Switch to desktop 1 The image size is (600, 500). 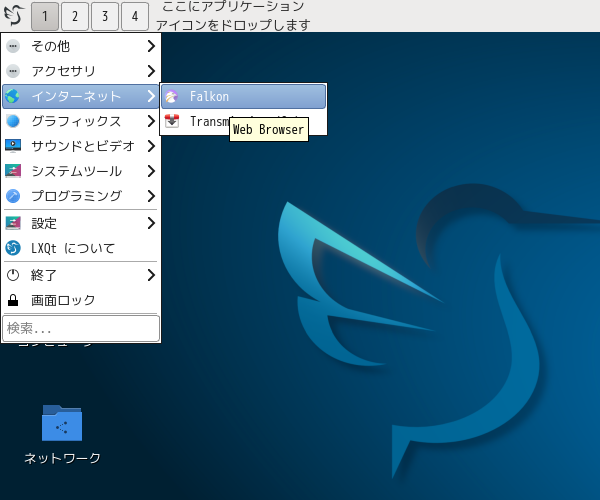(x=45, y=16)
